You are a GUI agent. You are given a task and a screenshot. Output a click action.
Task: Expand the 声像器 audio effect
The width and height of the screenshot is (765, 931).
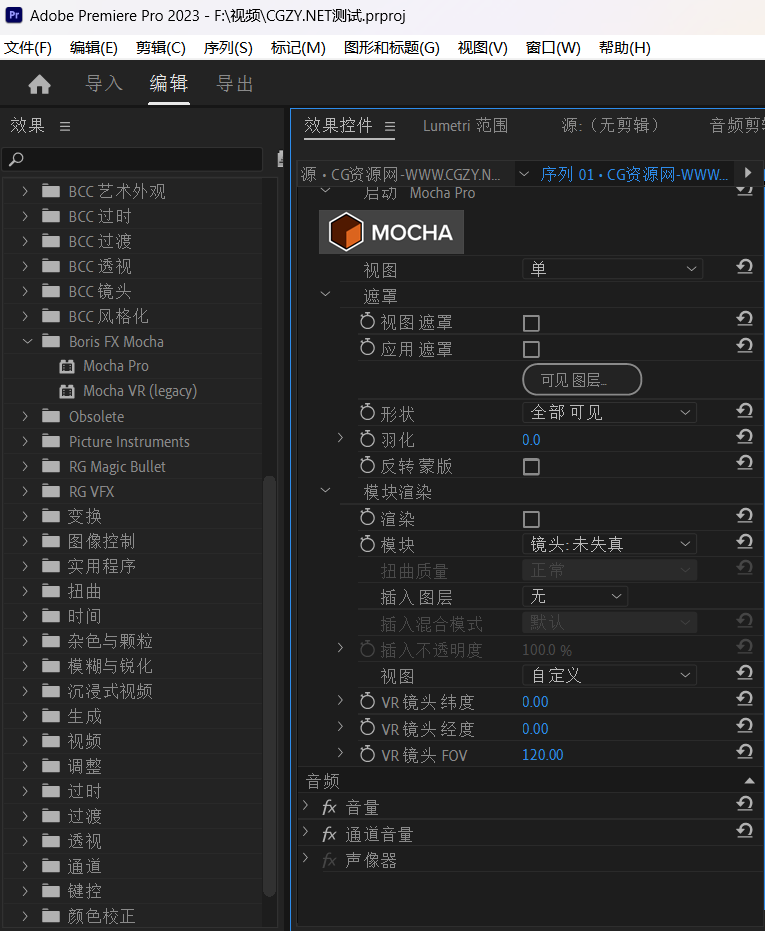[306, 858]
